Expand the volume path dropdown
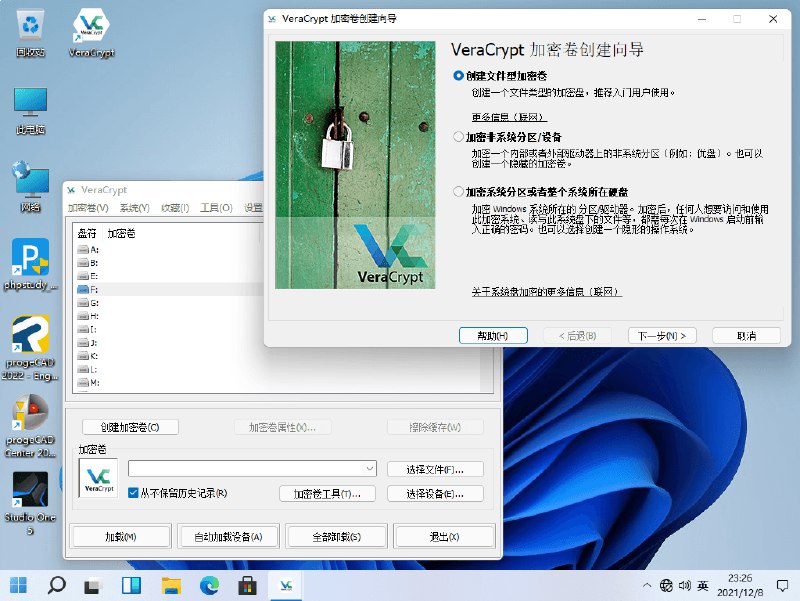The height and width of the screenshot is (601, 800). click(370, 468)
